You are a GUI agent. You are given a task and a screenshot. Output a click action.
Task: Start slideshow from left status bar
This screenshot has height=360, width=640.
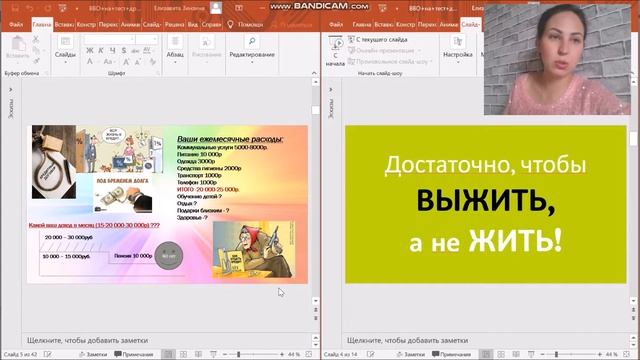pyautogui.click(x=213, y=354)
